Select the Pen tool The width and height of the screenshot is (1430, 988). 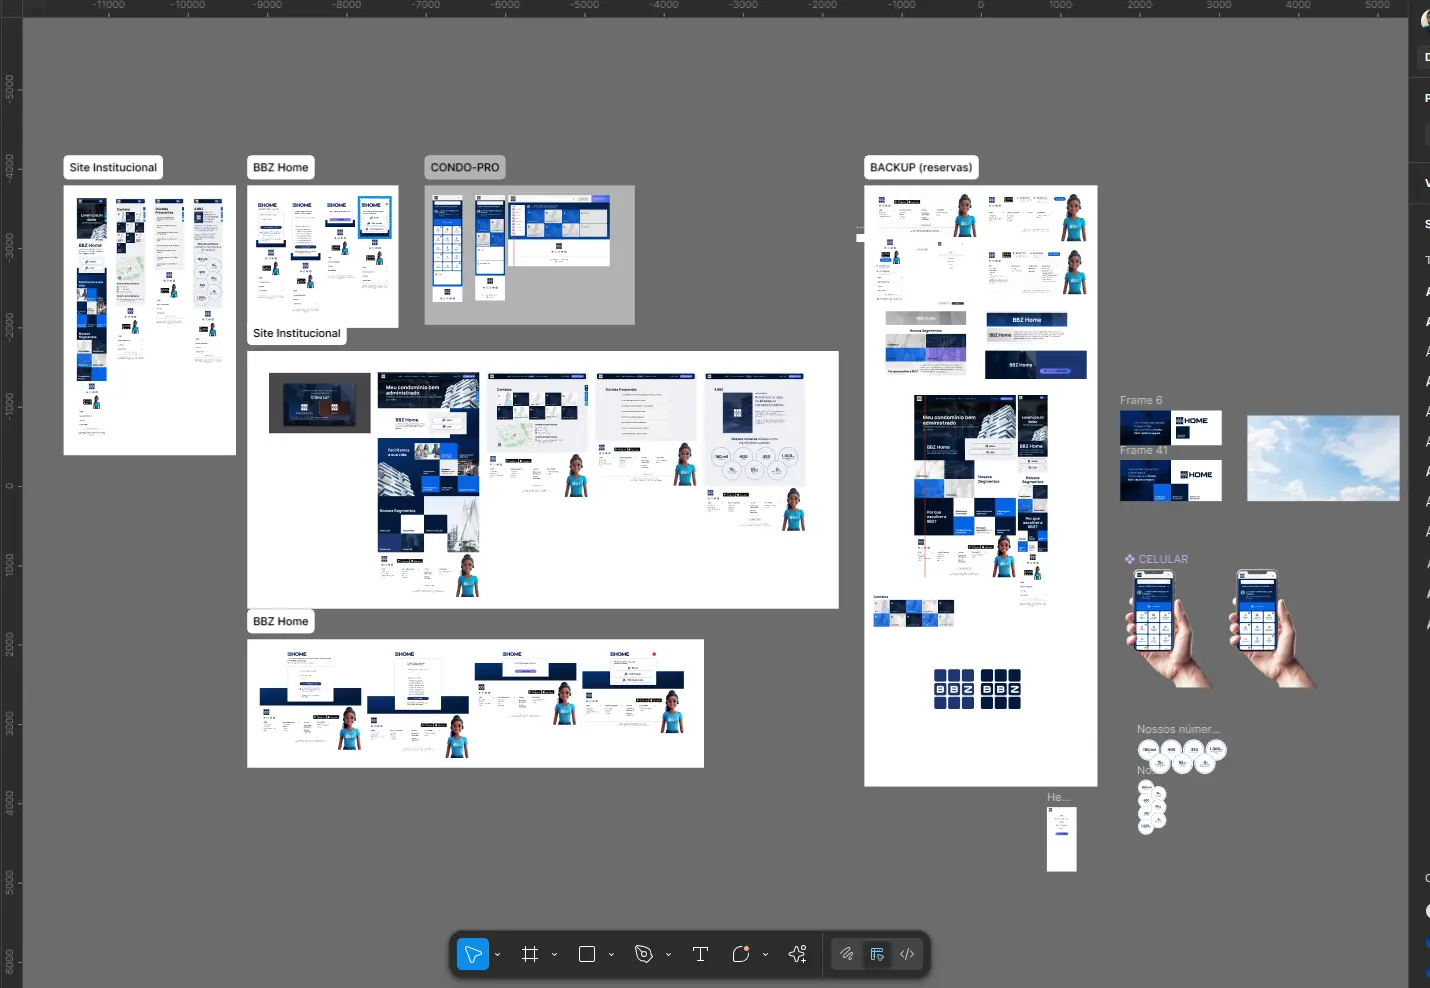coord(644,954)
